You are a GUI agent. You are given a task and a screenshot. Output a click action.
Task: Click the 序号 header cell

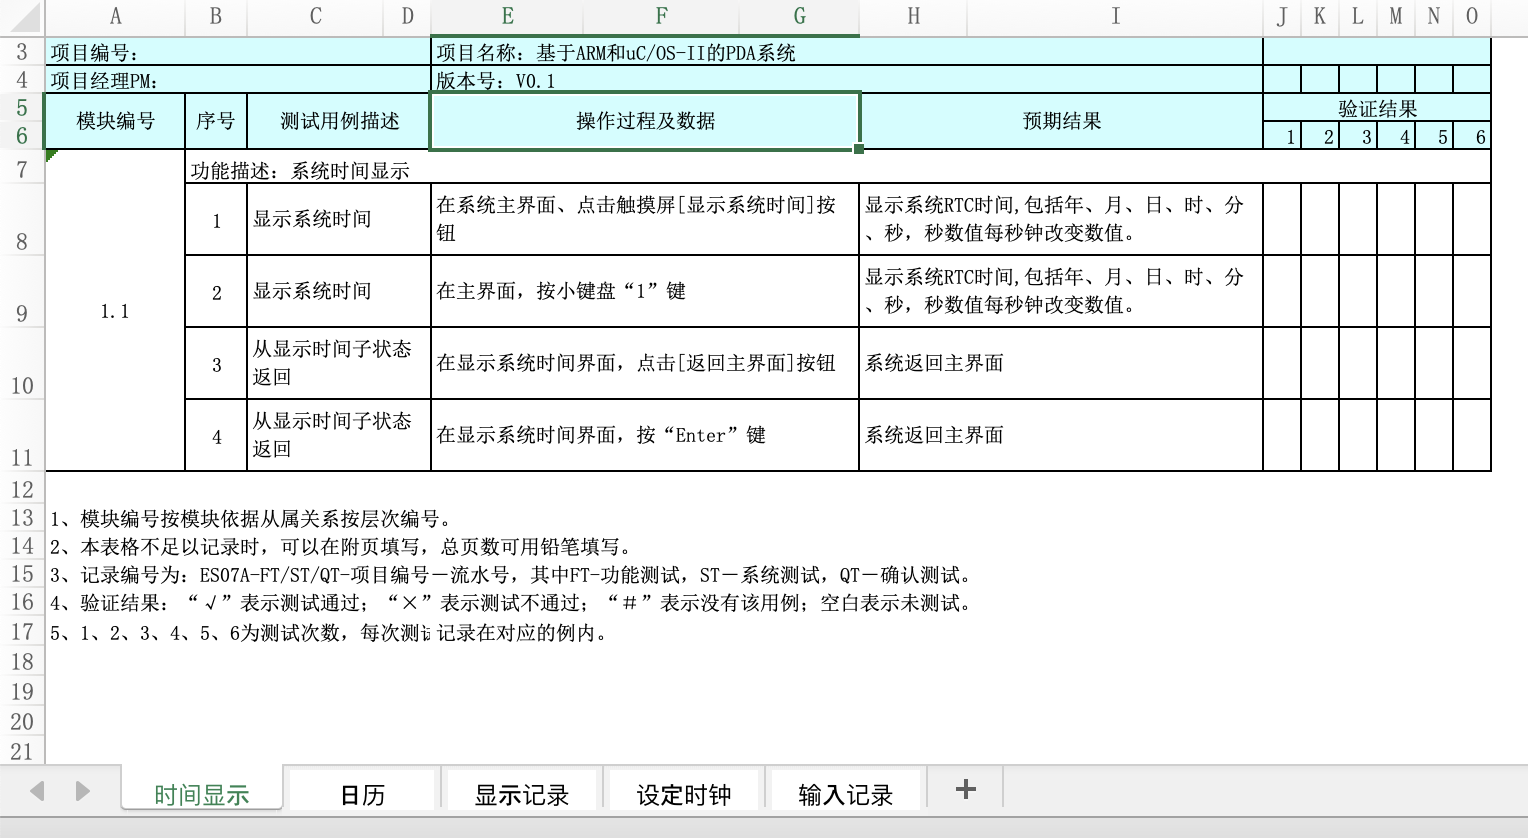pyautogui.click(x=216, y=121)
